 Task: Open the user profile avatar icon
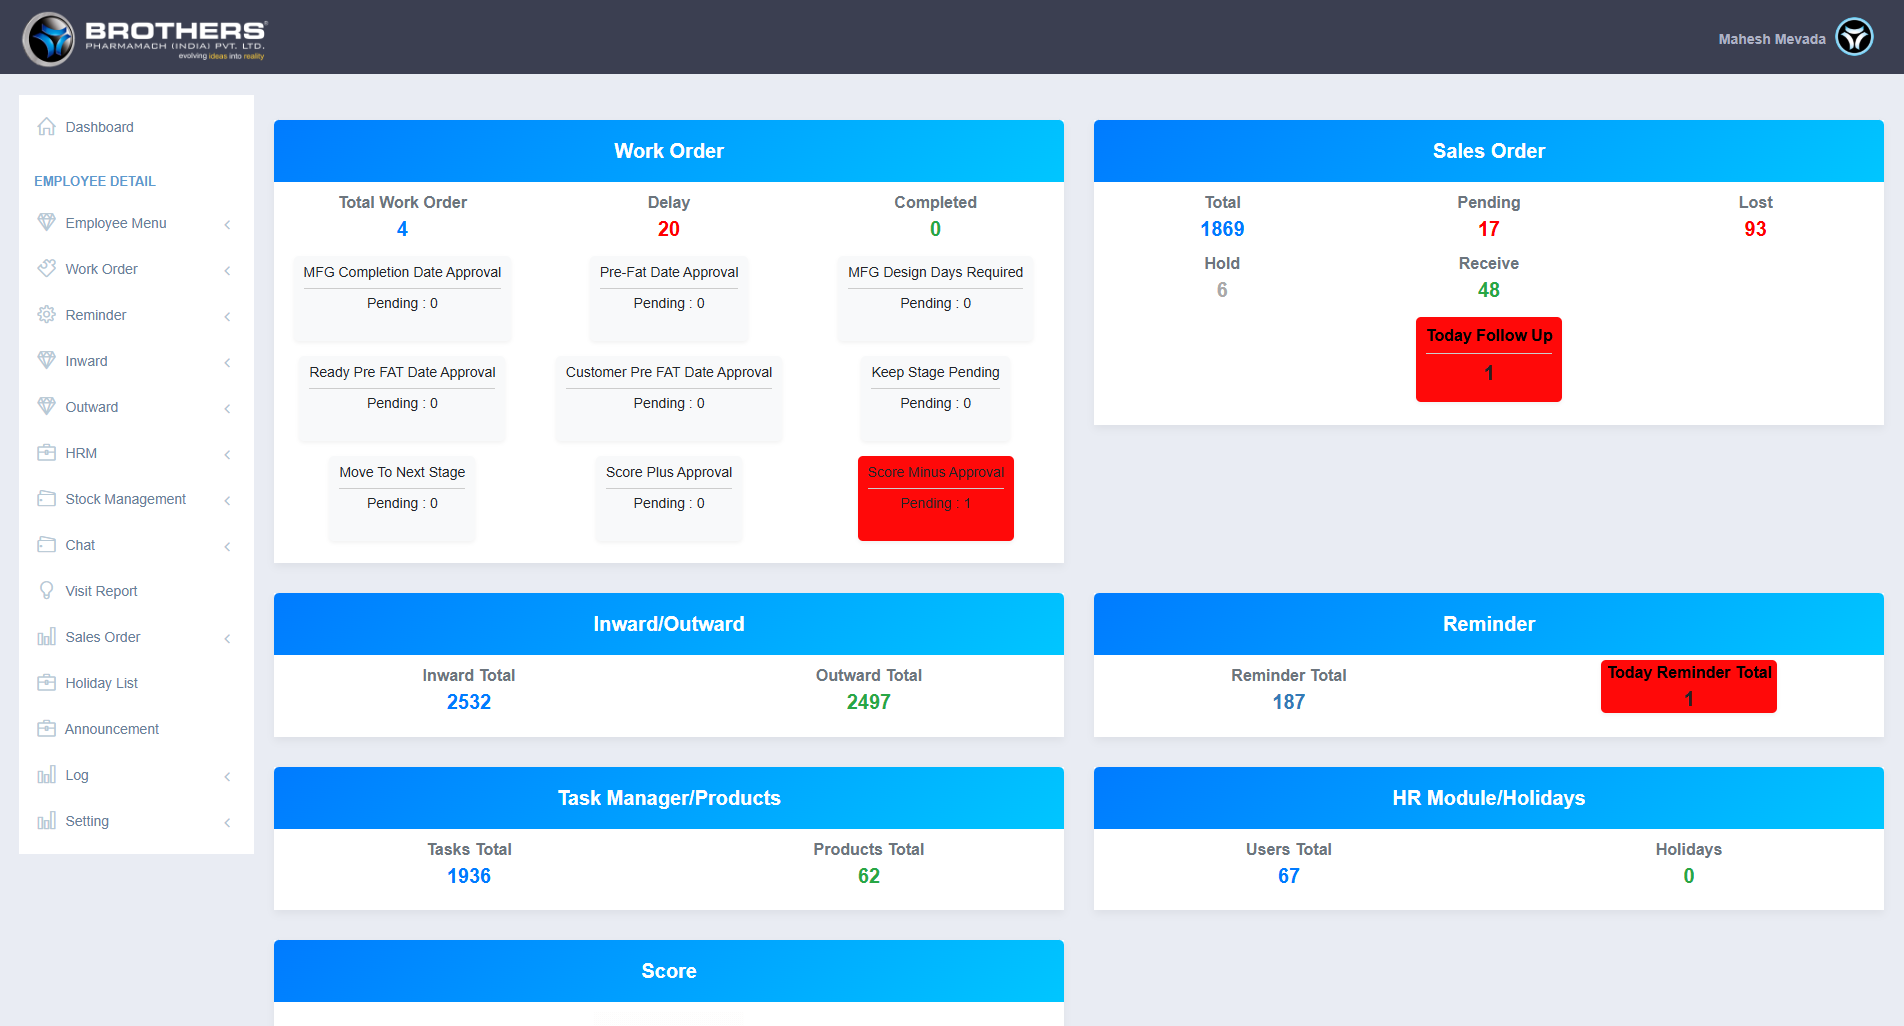pos(1854,38)
